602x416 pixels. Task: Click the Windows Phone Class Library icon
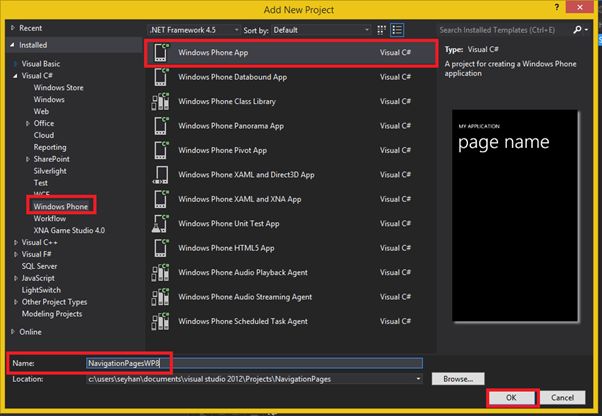click(160, 101)
